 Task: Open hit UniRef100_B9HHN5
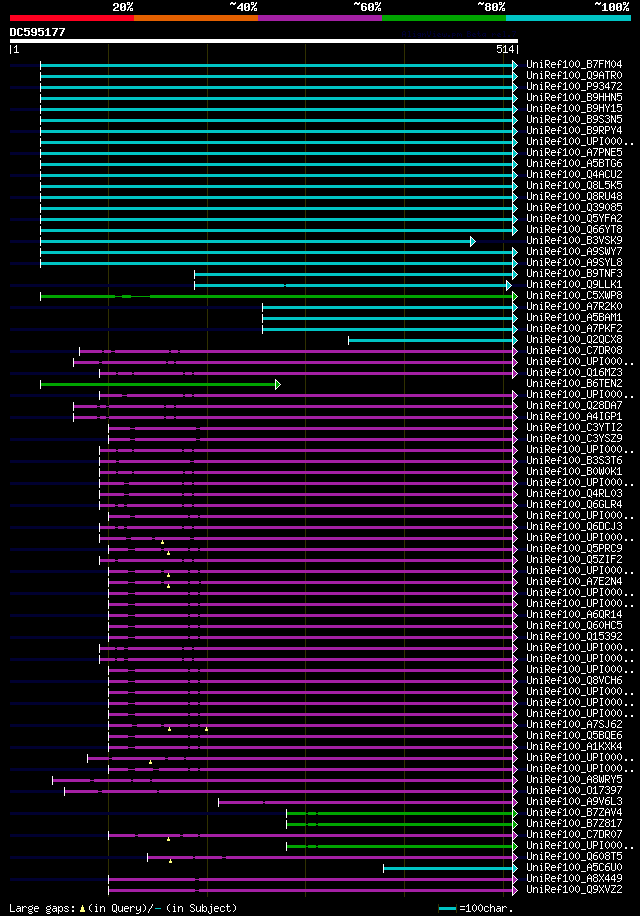tap(574, 98)
